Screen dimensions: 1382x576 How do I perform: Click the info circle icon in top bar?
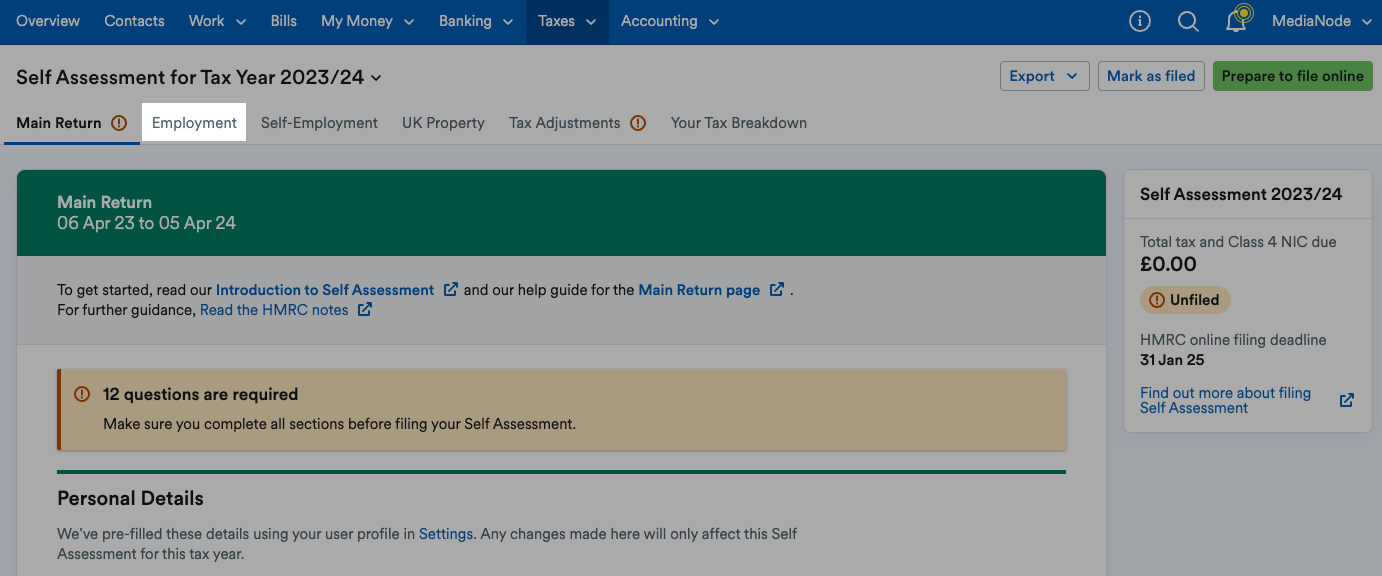click(x=1139, y=21)
